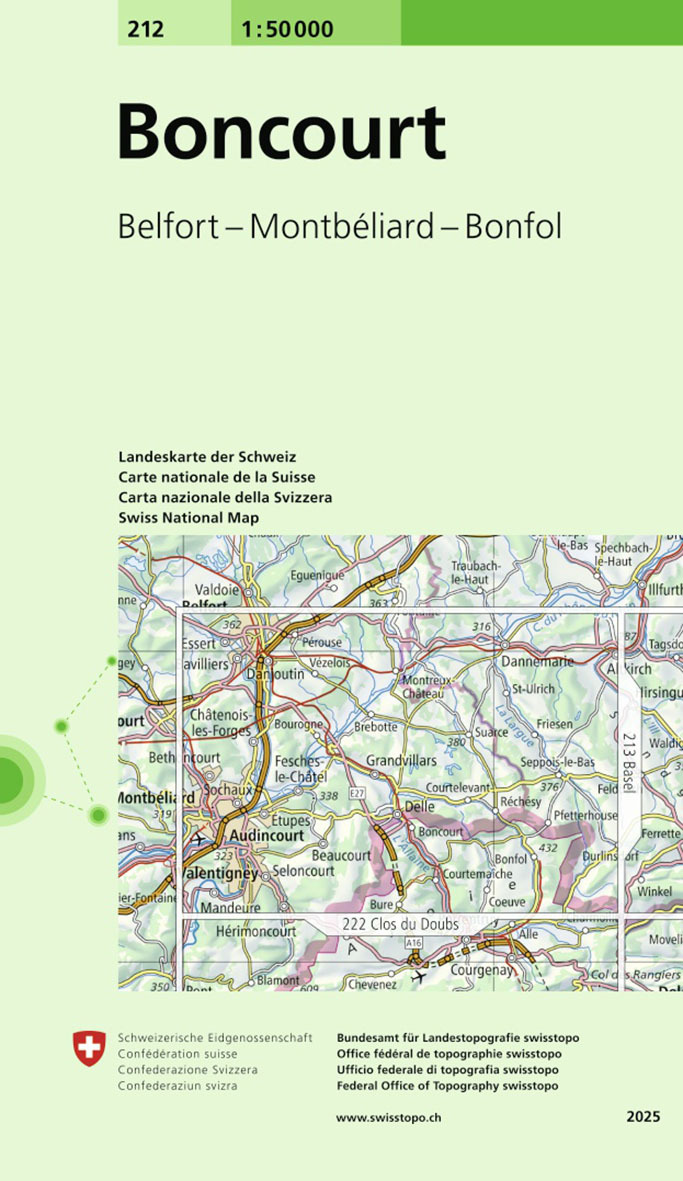Click the 1:50 000 scale label
The width and height of the screenshot is (683, 1181).
[289, 29]
